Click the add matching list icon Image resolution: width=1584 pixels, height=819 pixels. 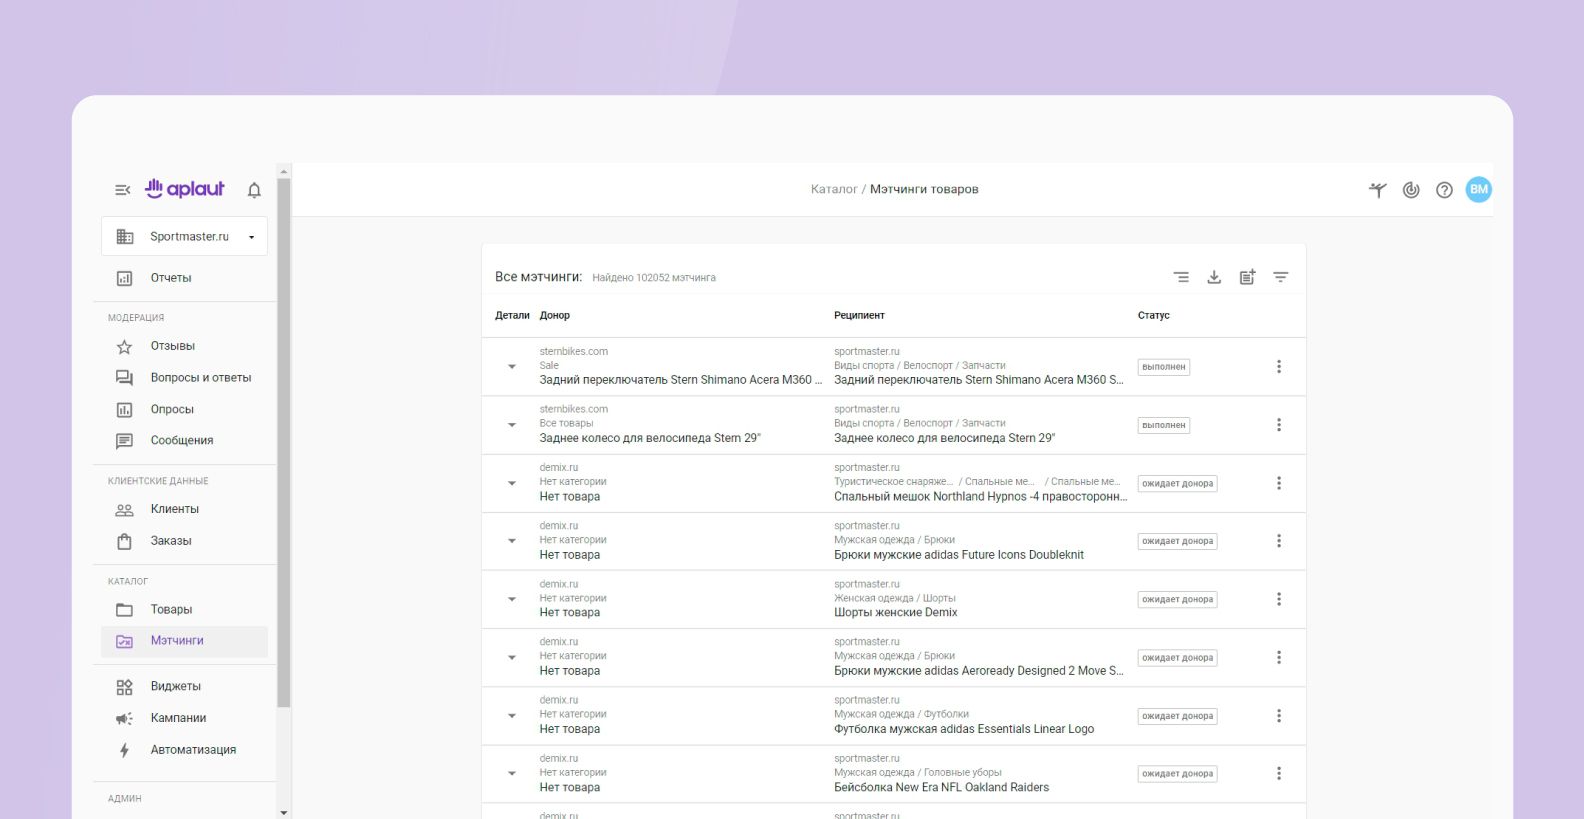1247,277
